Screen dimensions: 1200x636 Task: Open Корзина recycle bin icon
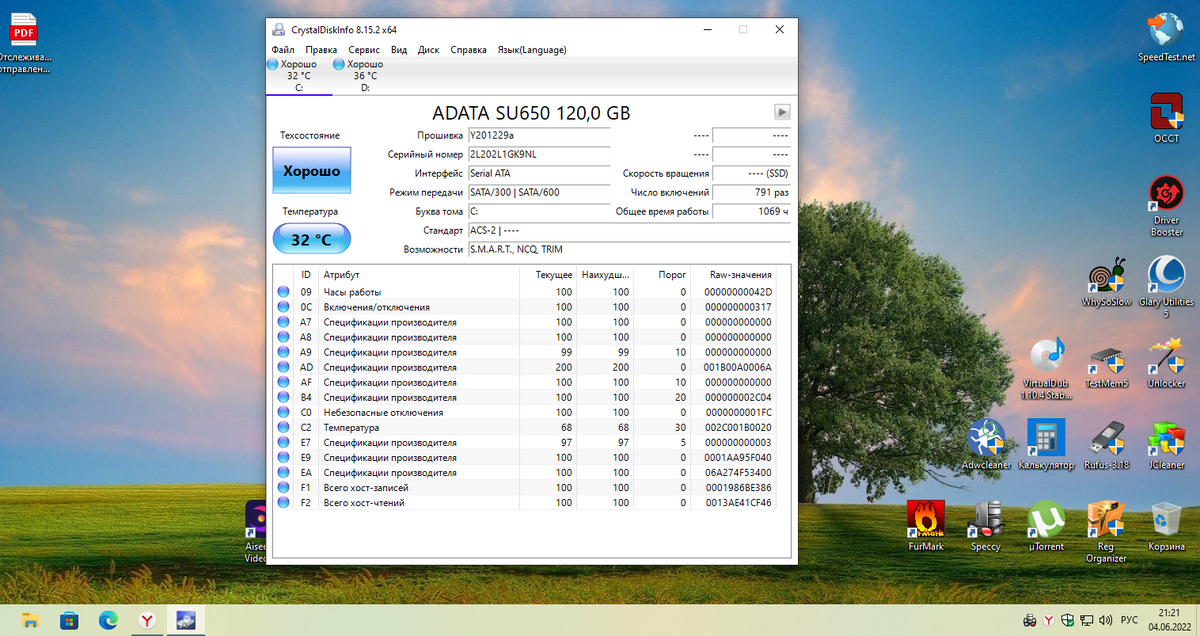pos(1166,526)
